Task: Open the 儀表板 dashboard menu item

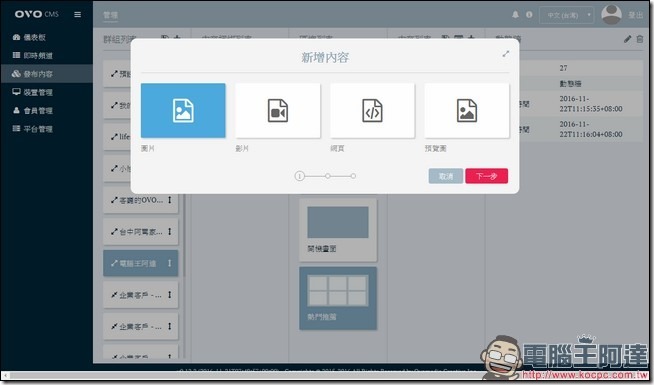Action: tap(47, 37)
